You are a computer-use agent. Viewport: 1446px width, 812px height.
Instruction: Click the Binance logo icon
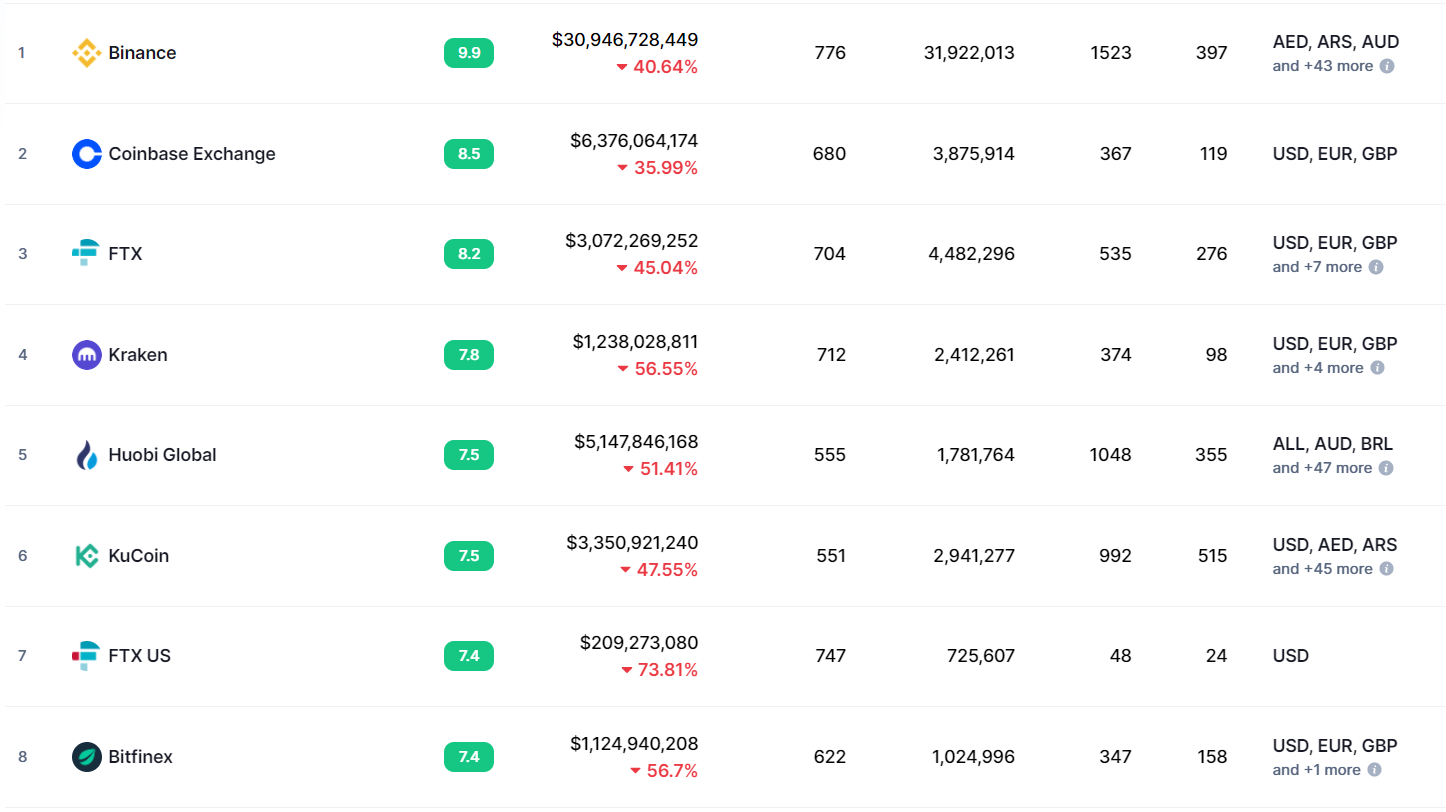pos(87,53)
